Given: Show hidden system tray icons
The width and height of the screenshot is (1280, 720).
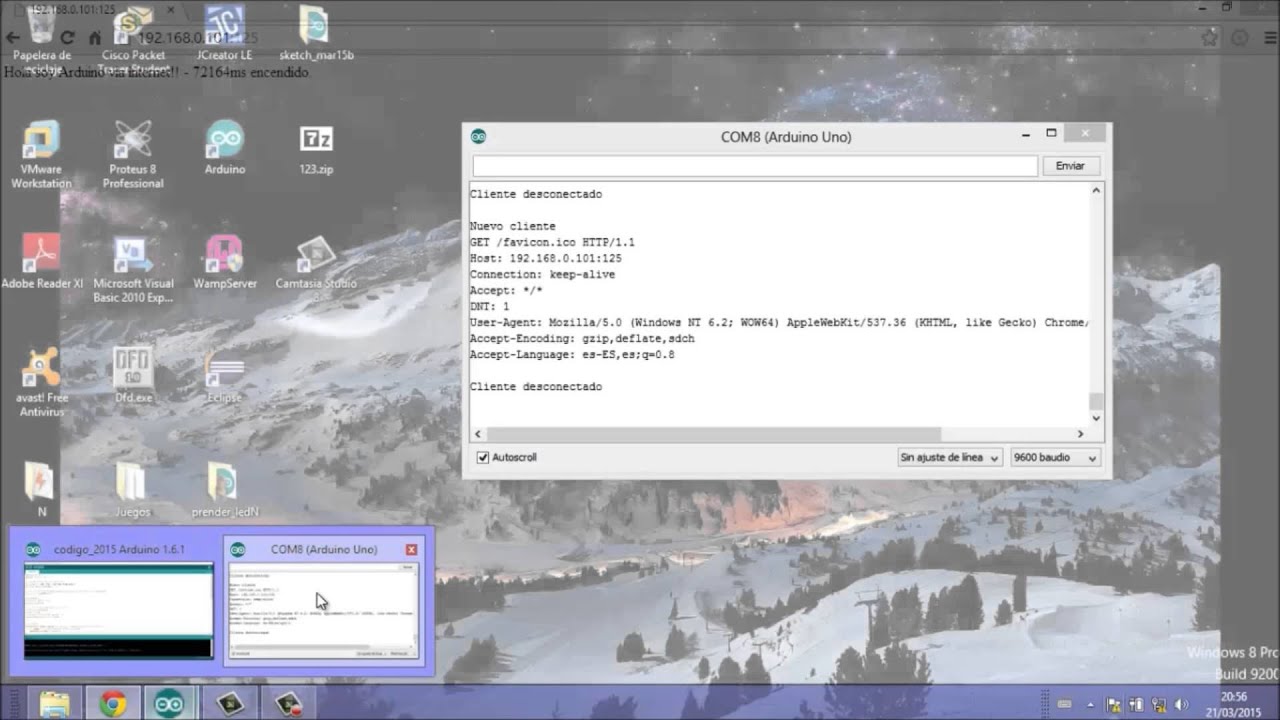Looking at the screenshot, I should (x=1090, y=704).
